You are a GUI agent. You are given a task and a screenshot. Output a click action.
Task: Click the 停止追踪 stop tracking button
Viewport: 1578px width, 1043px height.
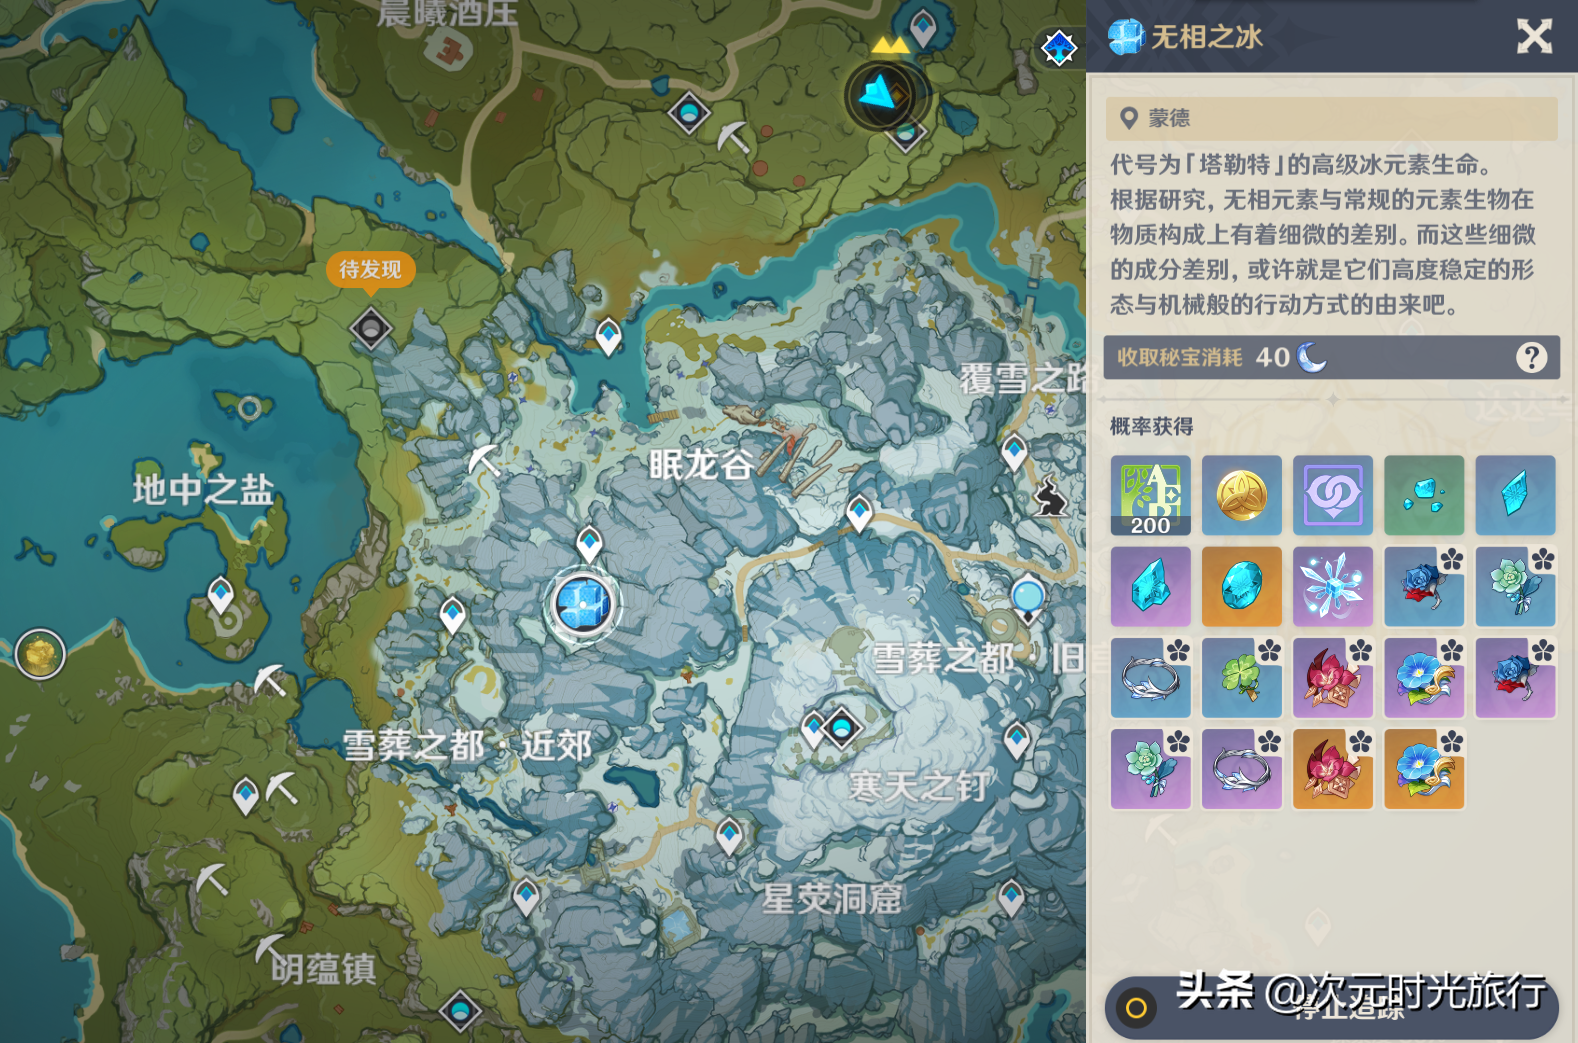(x=1332, y=1008)
